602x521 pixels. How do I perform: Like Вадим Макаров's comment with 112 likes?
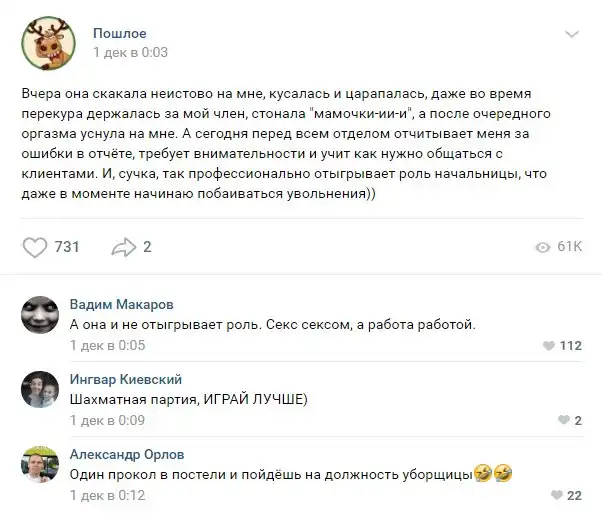click(x=547, y=346)
